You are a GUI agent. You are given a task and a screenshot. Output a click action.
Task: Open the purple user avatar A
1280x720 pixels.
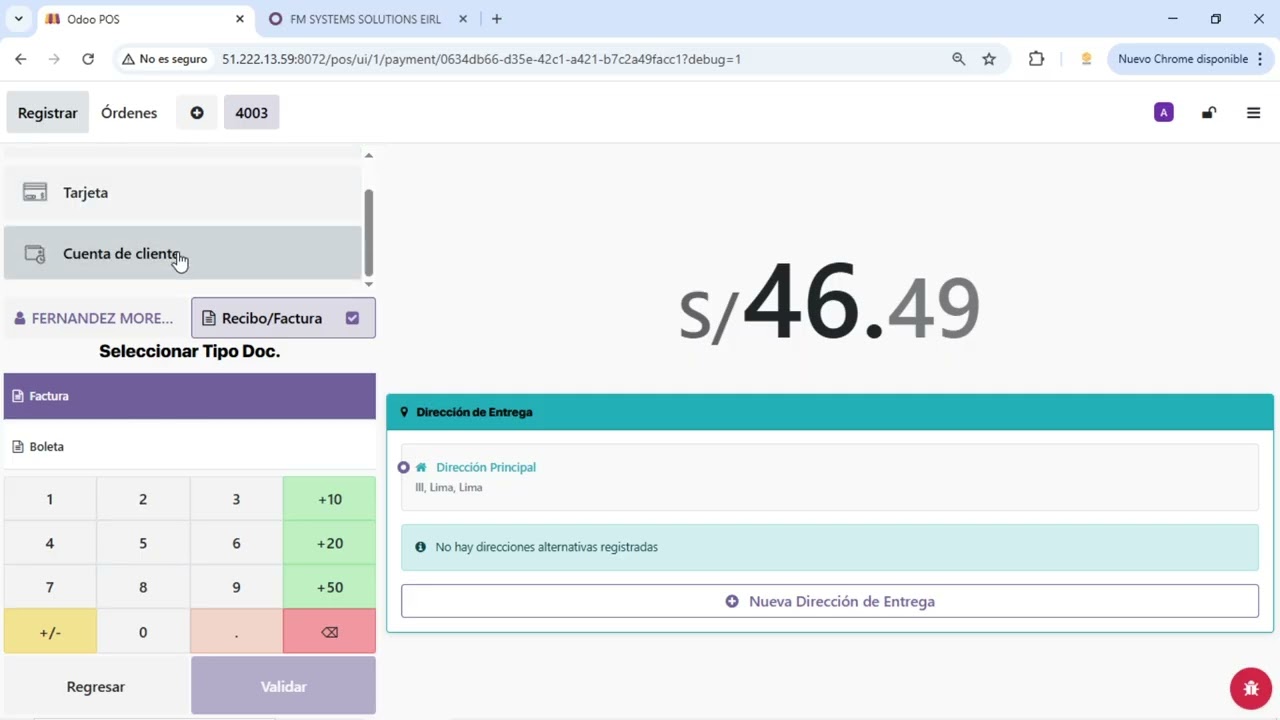pos(1163,113)
